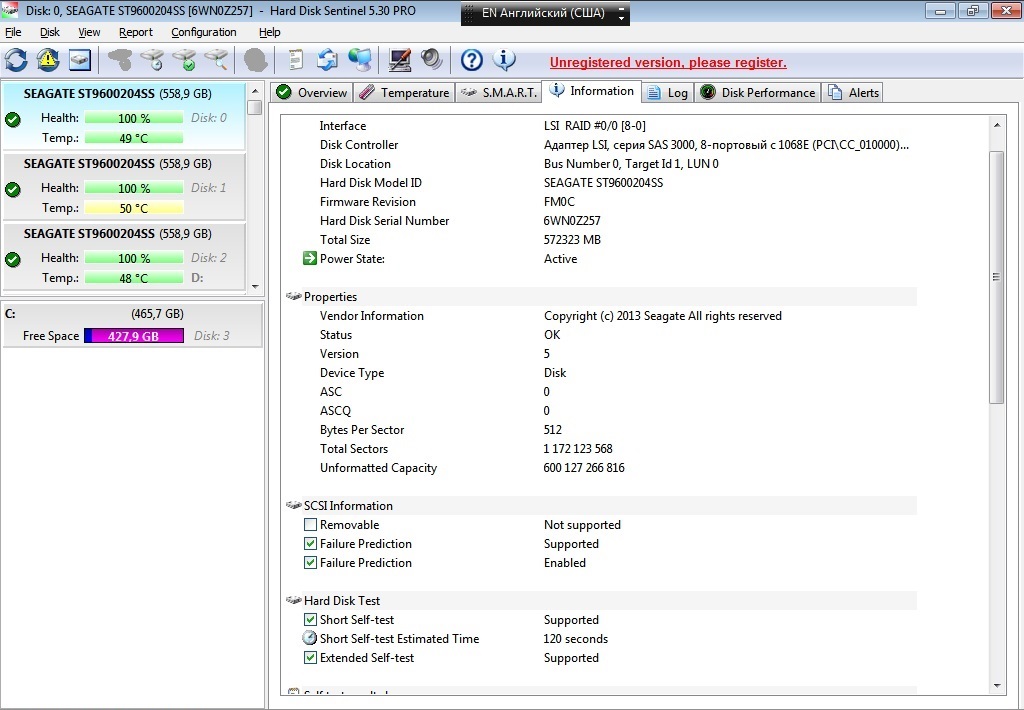The height and width of the screenshot is (710, 1024).
Task: Toggle the Removable checkbox
Action: [x=310, y=524]
